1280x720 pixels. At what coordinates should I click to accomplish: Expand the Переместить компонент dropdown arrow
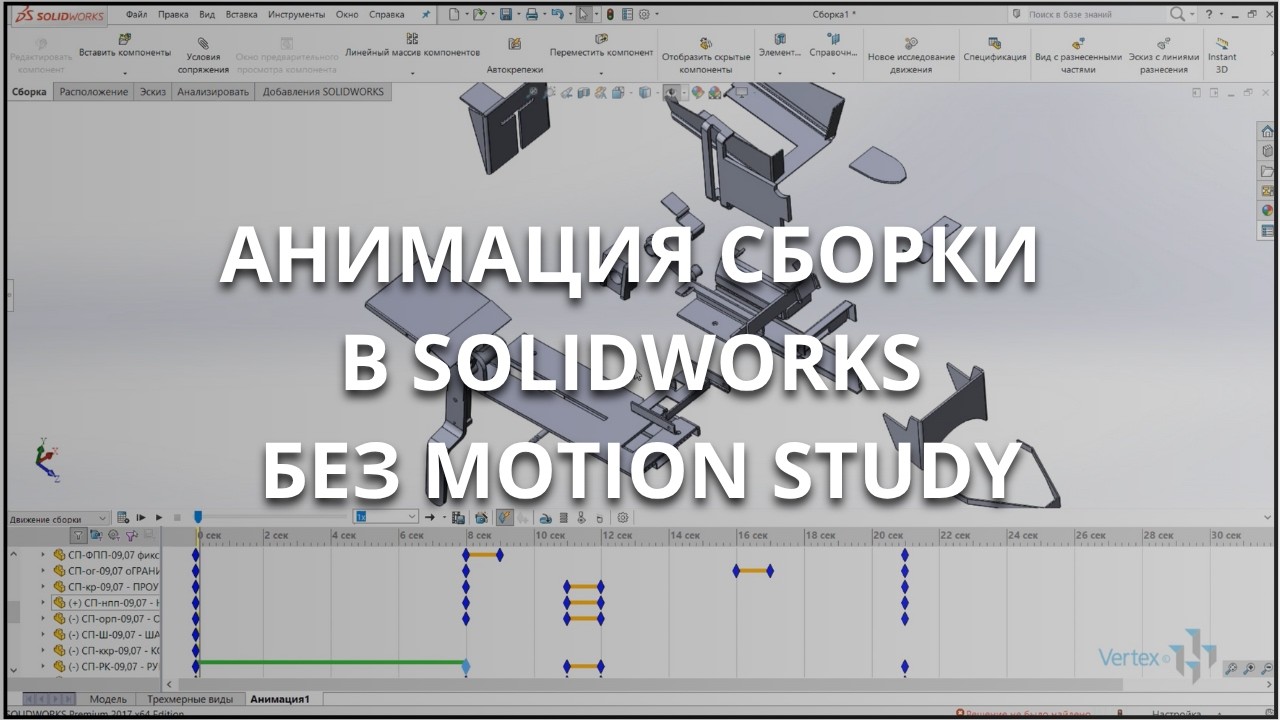601,72
